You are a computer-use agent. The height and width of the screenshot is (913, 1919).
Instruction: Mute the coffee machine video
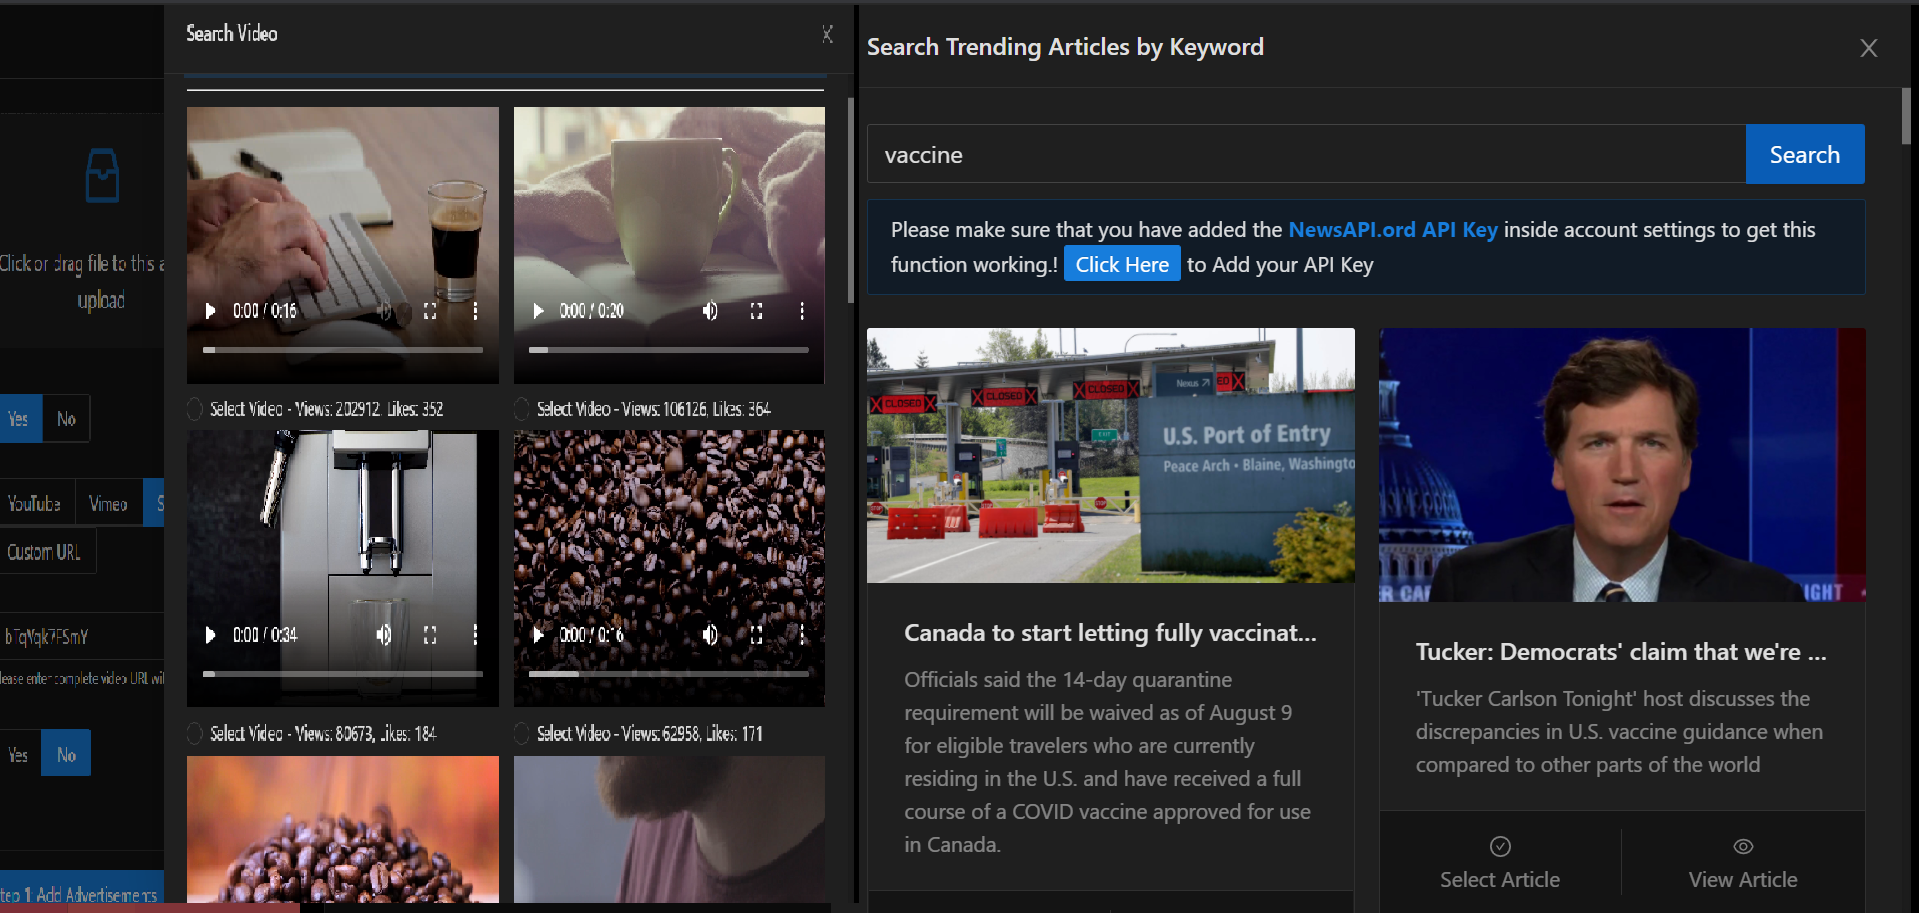point(383,635)
